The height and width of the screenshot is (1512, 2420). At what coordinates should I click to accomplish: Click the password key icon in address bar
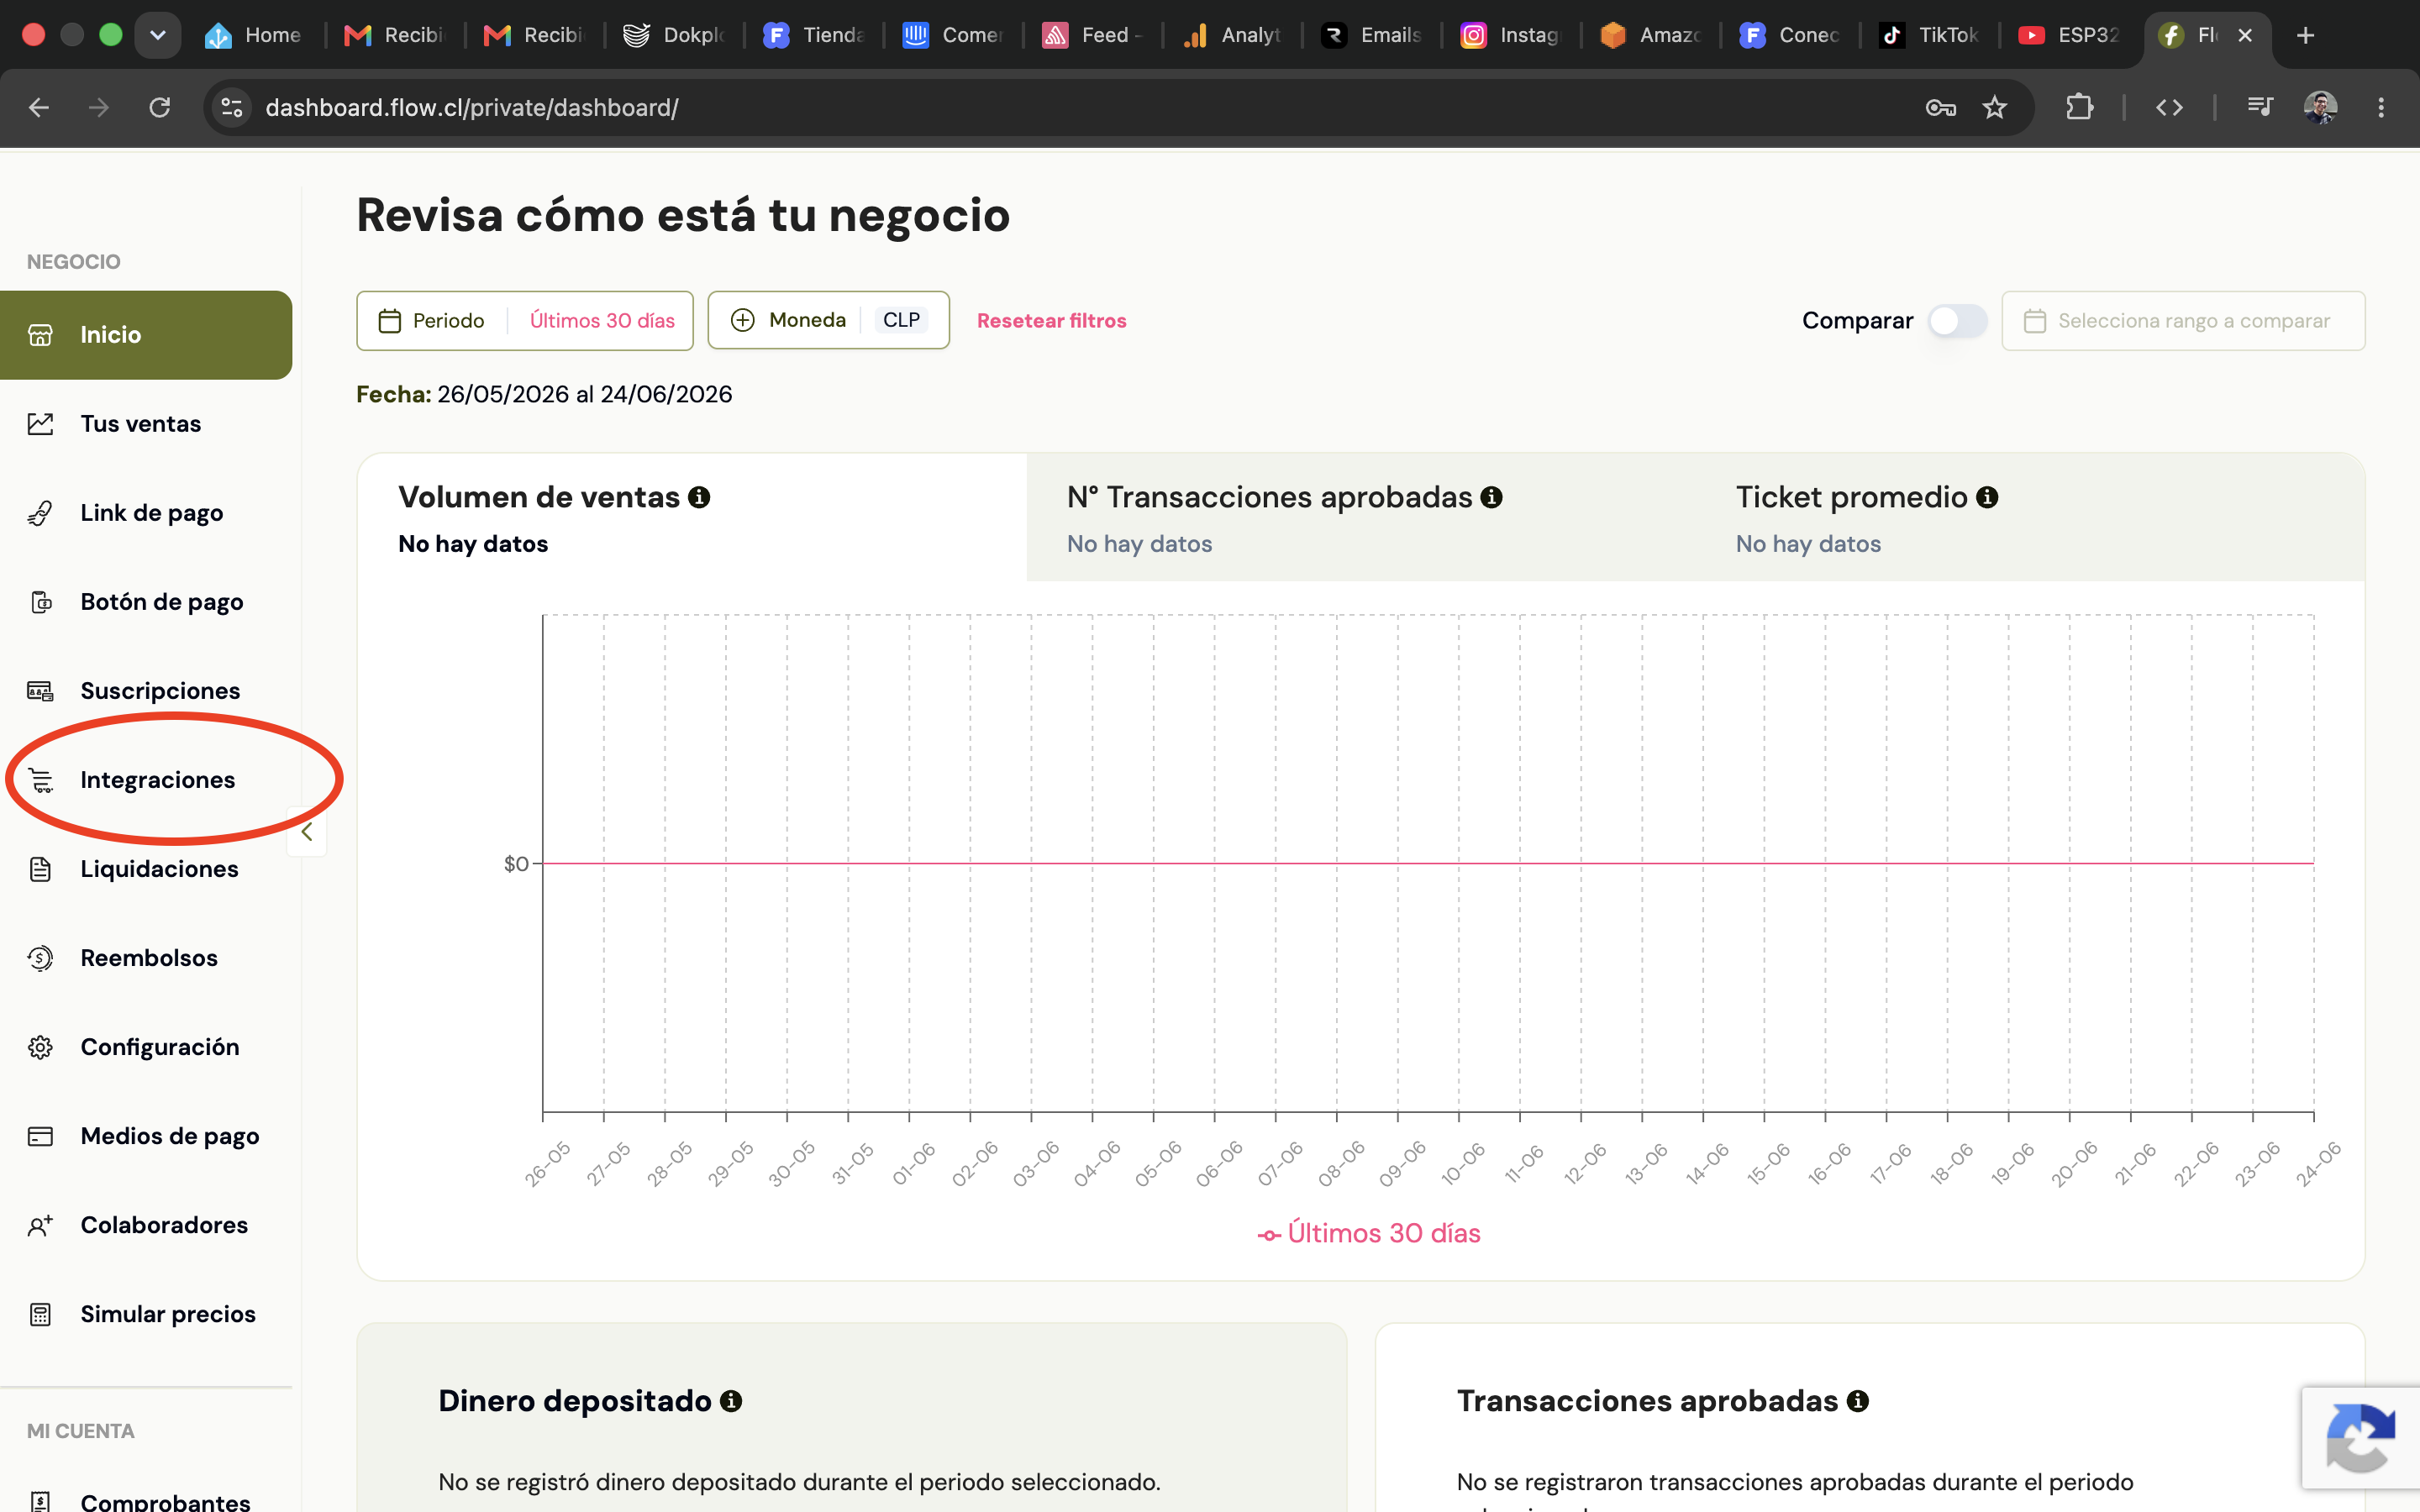tap(1940, 107)
